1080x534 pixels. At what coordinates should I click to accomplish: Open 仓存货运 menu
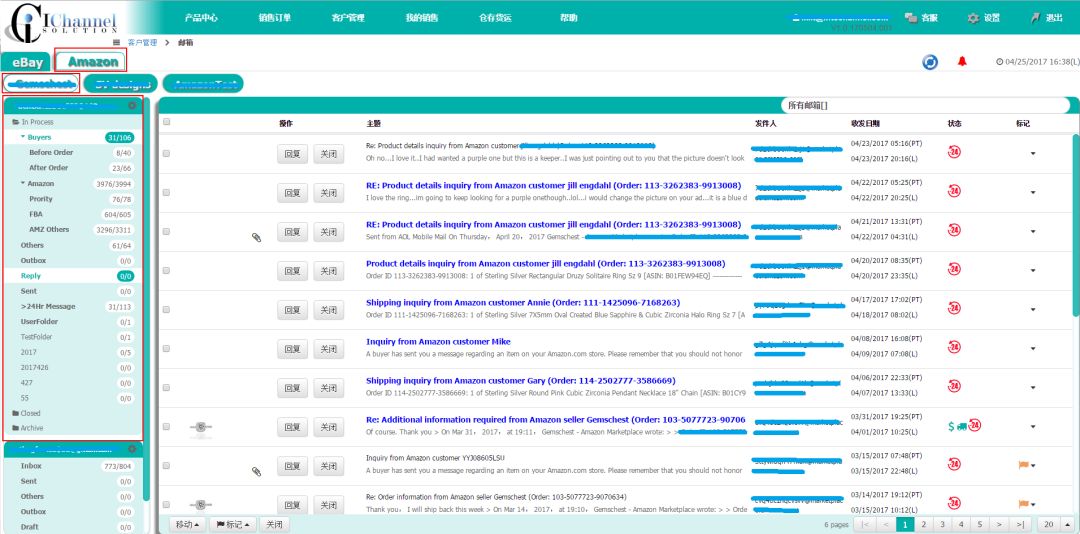coord(495,18)
